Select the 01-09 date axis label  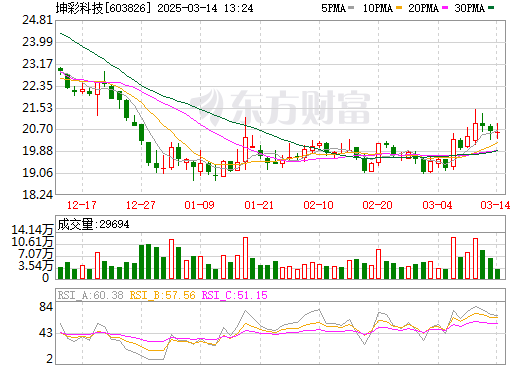(x=199, y=205)
